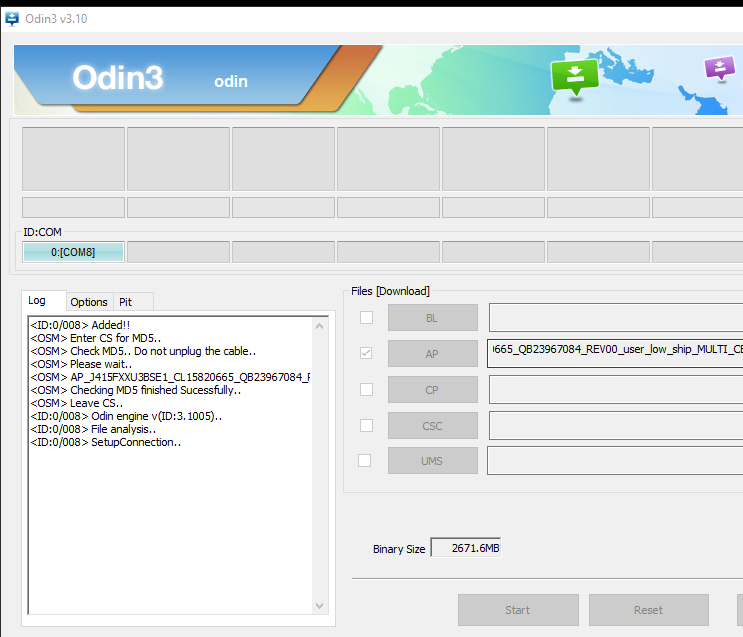Viewport: 743px width, 637px height.
Task: Click the BL file button
Action: coord(433,318)
